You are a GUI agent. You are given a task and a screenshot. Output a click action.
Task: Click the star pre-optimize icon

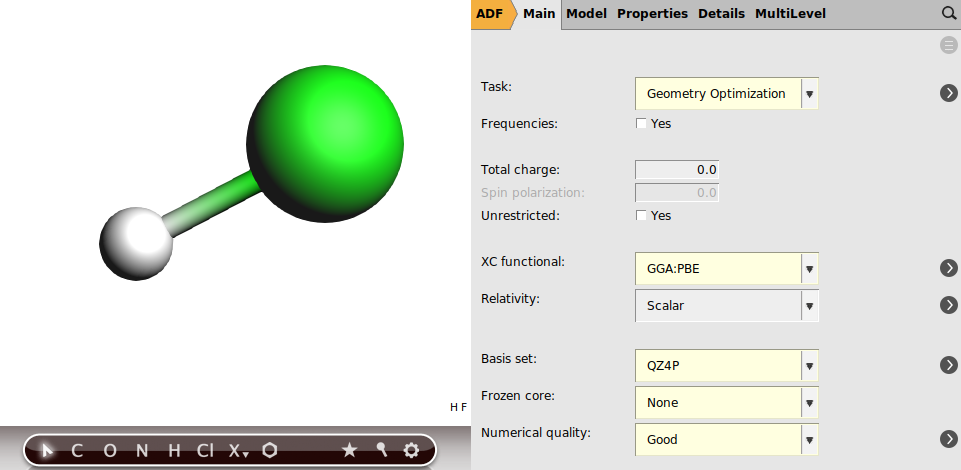349,451
